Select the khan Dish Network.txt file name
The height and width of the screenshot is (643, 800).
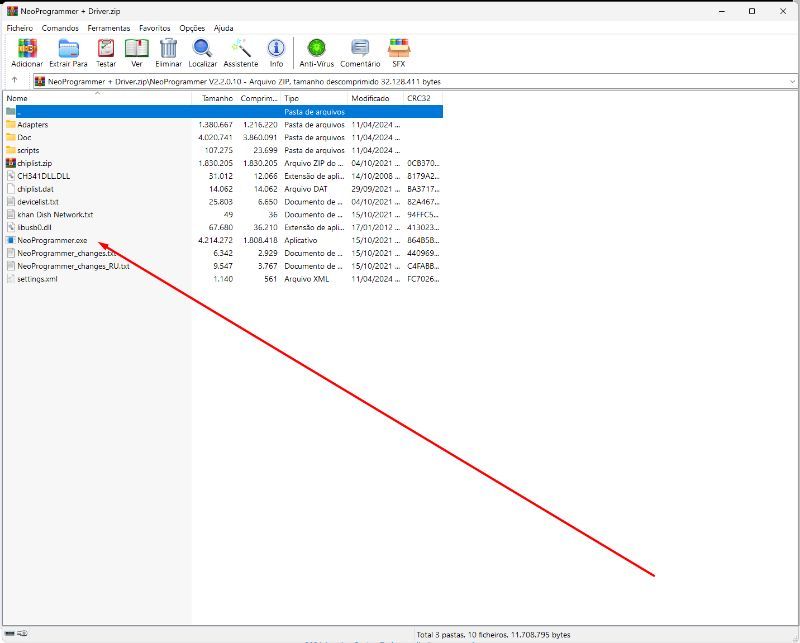55,214
